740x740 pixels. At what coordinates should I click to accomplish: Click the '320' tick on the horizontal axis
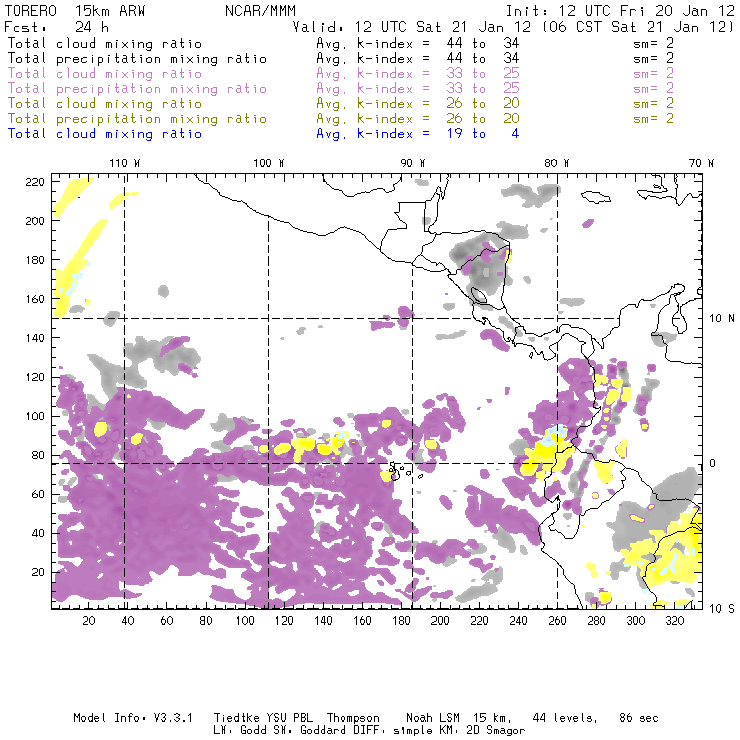(x=674, y=621)
